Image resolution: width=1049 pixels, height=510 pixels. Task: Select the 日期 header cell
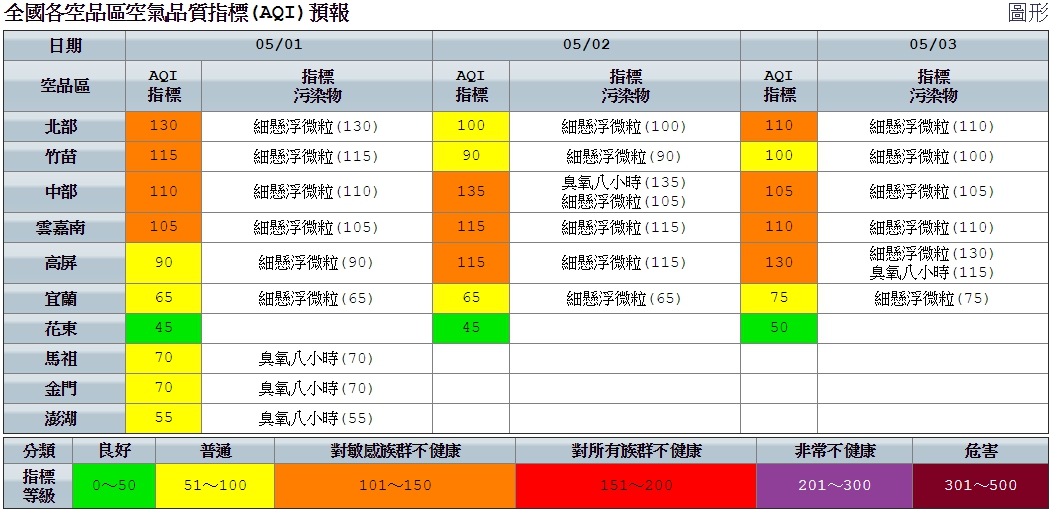(65, 46)
